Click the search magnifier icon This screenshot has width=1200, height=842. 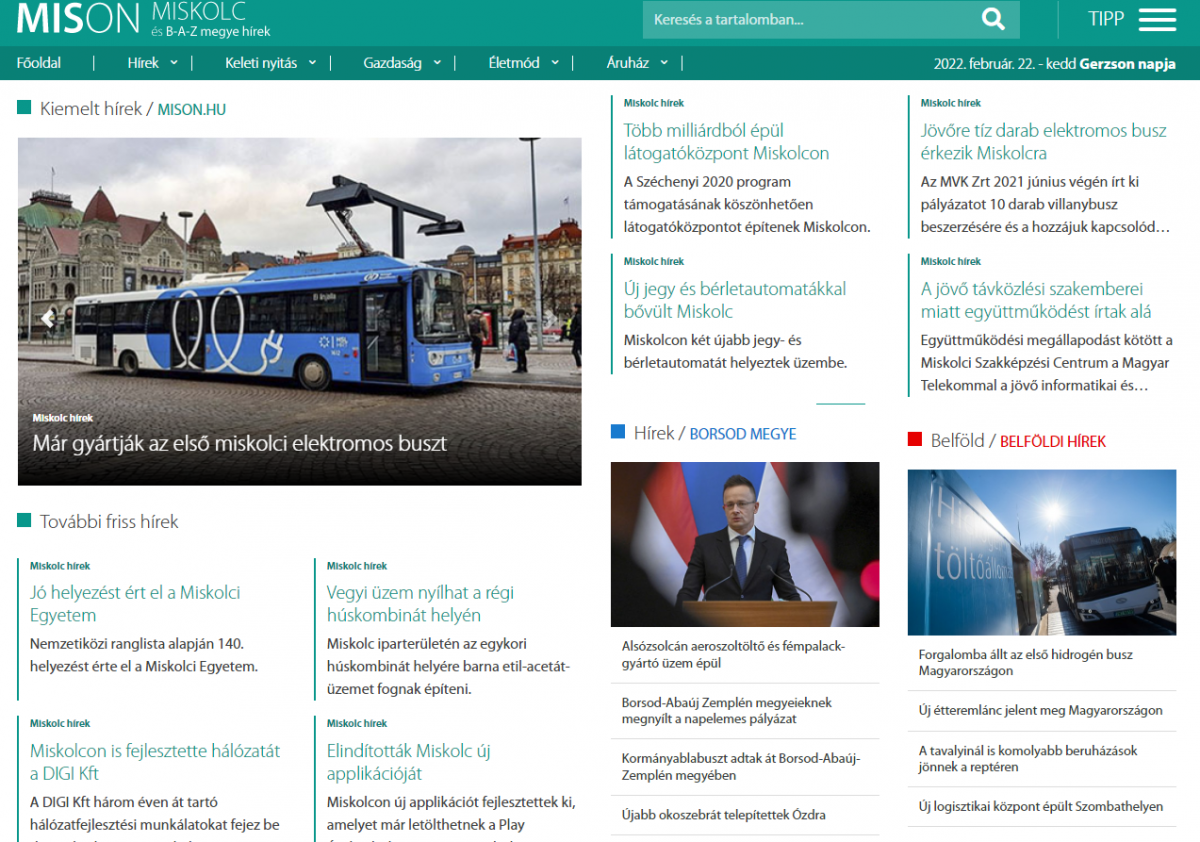(992, 19)
